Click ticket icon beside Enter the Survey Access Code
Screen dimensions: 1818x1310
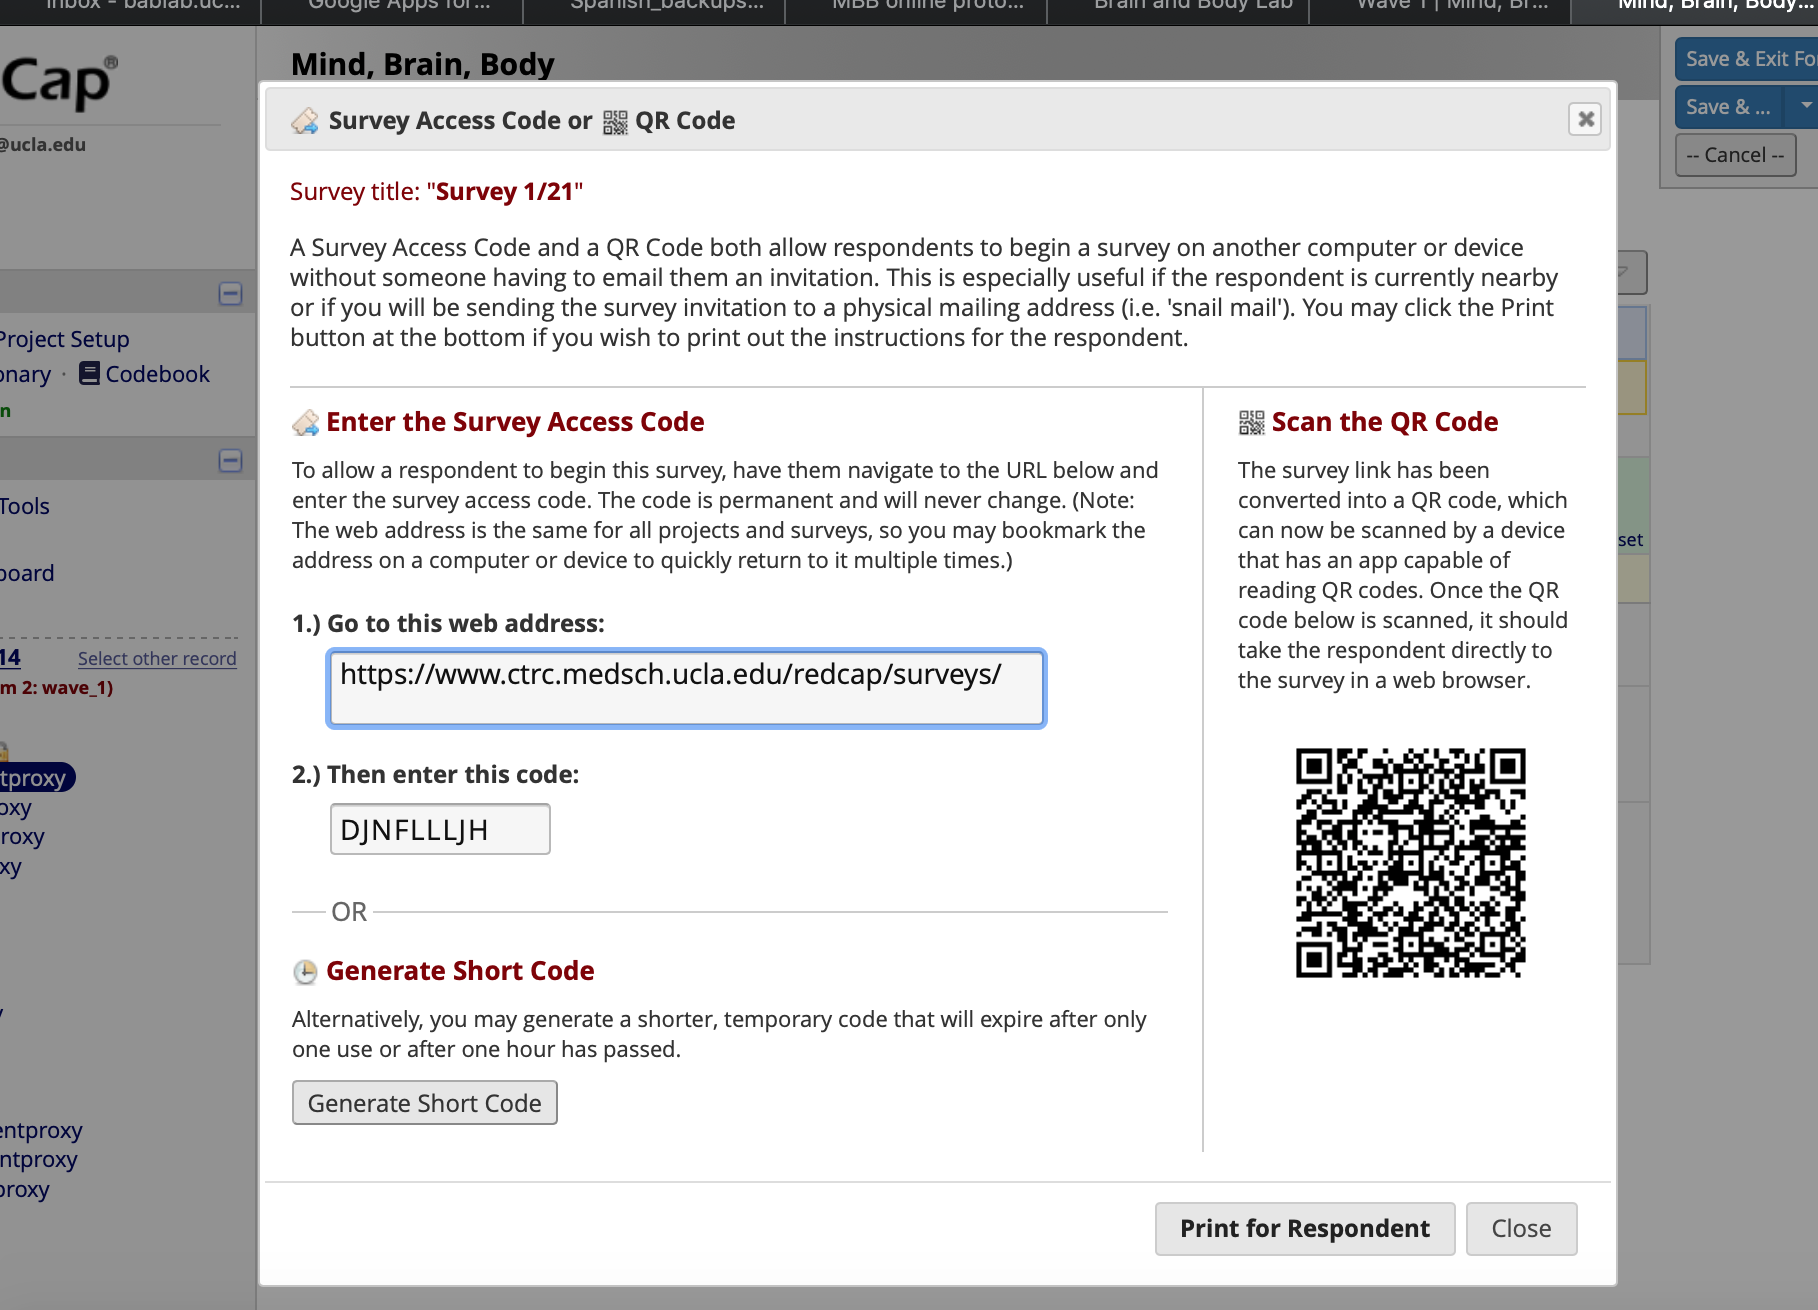tap(306, 423)
